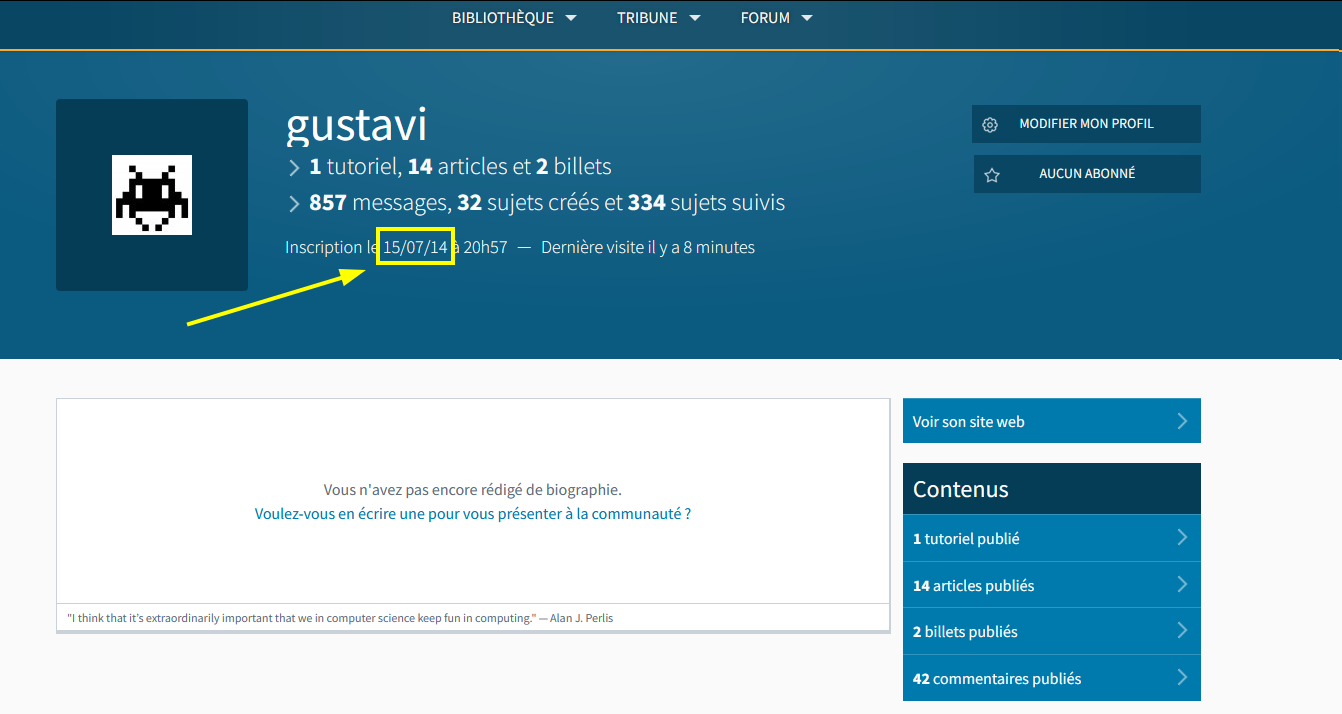Click the gustavi space invader avatar

tap(152, 195)
